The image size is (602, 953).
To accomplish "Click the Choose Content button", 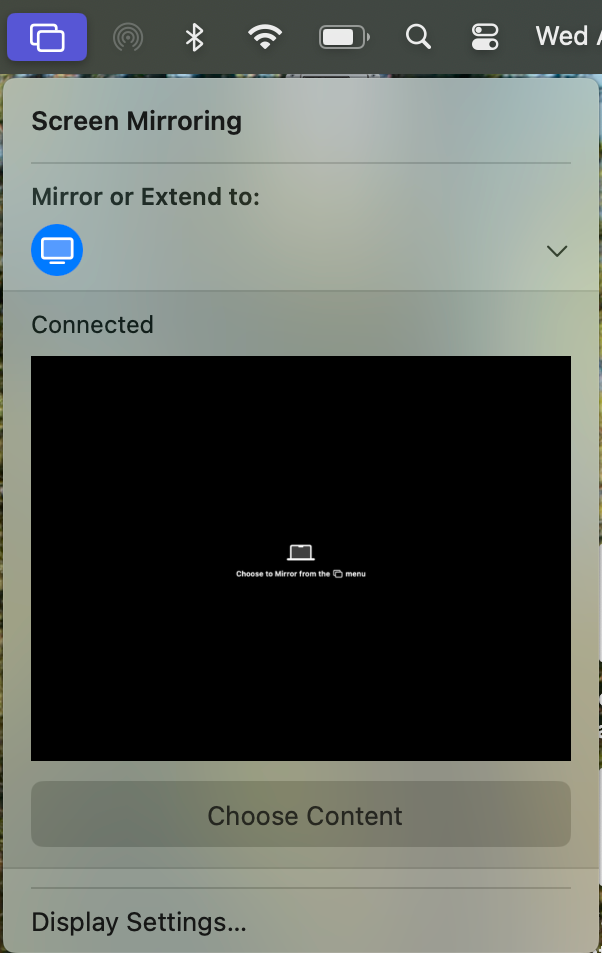I will pyautogui.click(x=301, y=814).
